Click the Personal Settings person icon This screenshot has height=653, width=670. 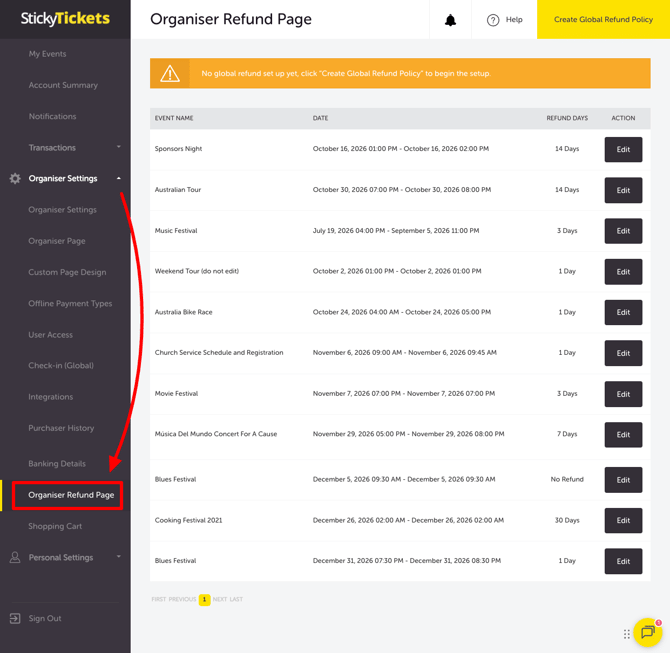pyautogui.click(x=15, y=557)
